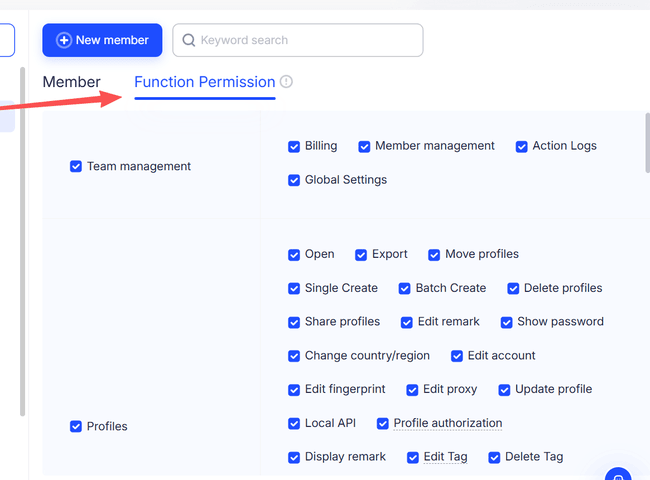This screenshot has height=480, width=650.
Task: Toggle Edit fingerprint checkbox
Action: (x=294, y=390)
